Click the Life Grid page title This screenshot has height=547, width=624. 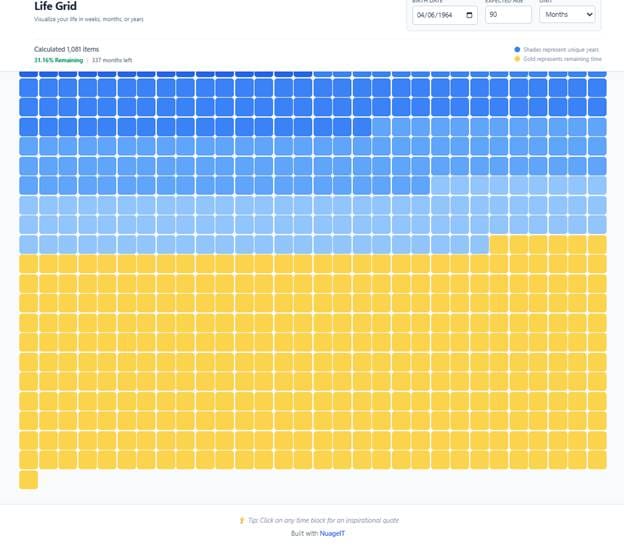(x=56, y=7)
